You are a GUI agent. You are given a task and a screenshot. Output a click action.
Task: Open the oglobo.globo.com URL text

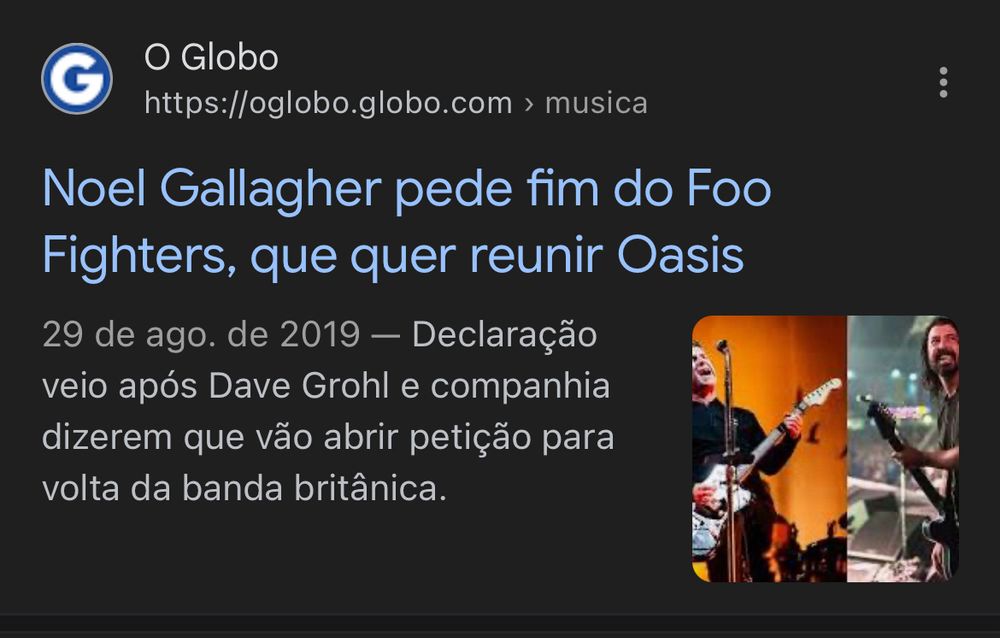click(x=328, y=103)
